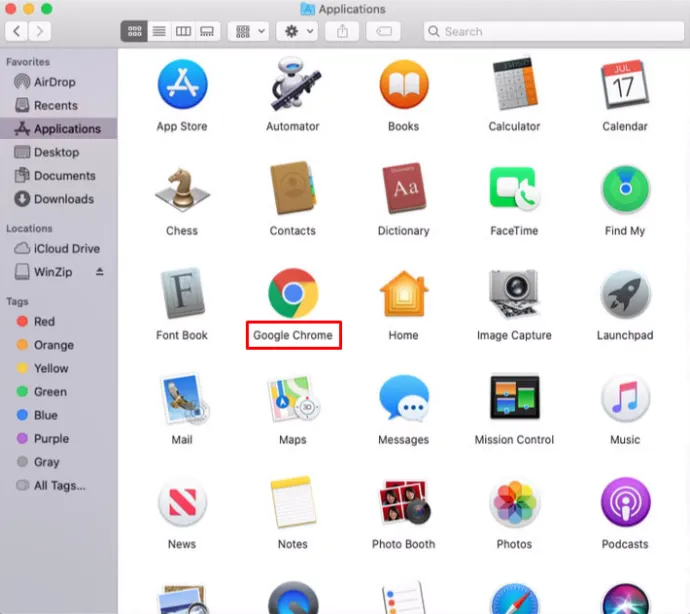Switch to column view
Image resolution: width=690 pixels, height=614 pixels.
point(183,31)
